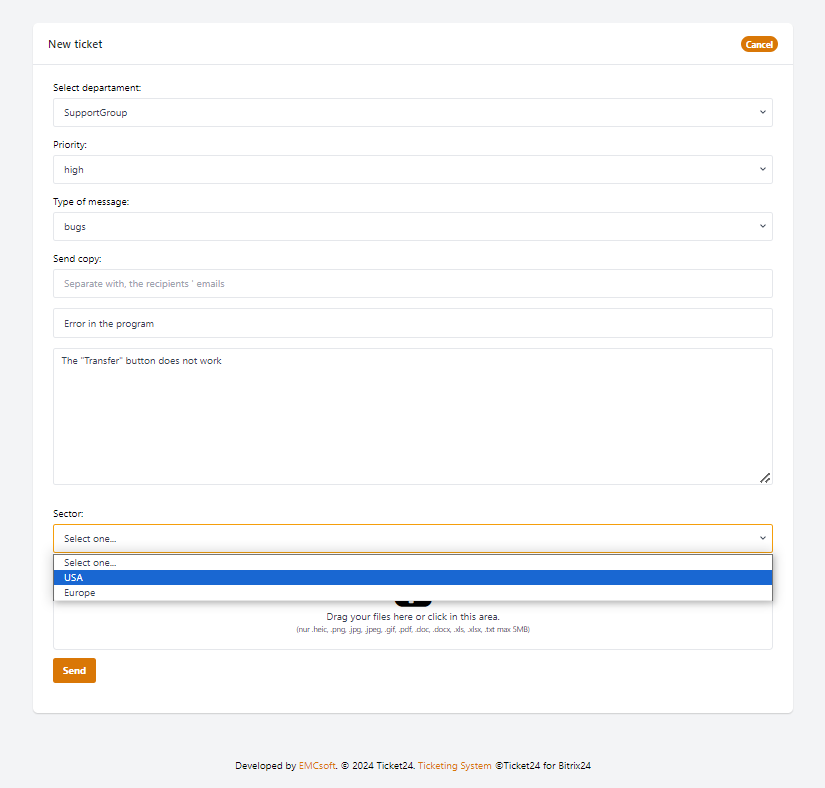Click the subject field 'Error in the program'
The image size is (825, 788).
[412, 324]
